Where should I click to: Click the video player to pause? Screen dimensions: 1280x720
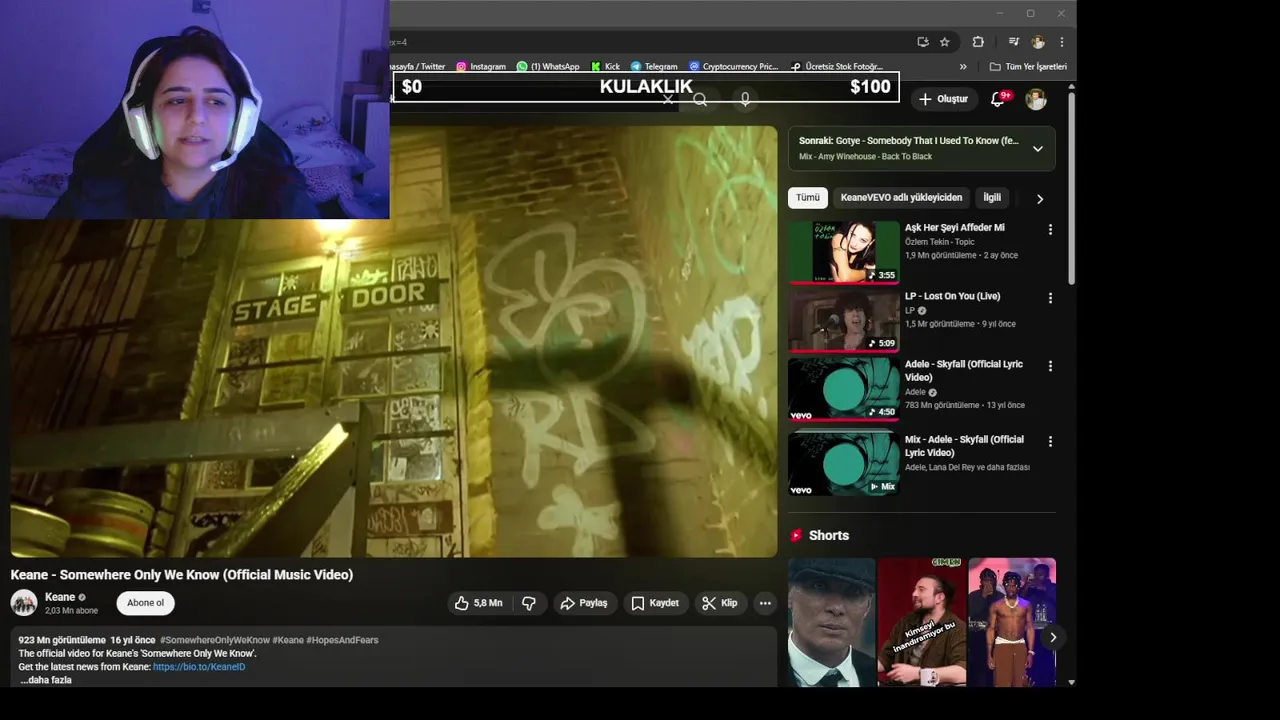click(394, 342)
